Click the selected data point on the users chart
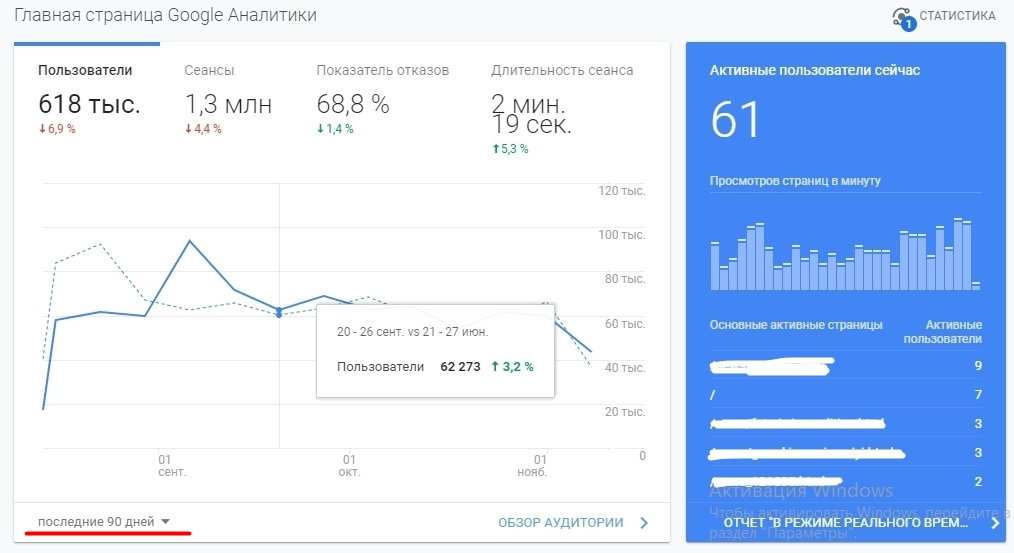This screenshot has width=1014, height=553. (x=279, y=312)
